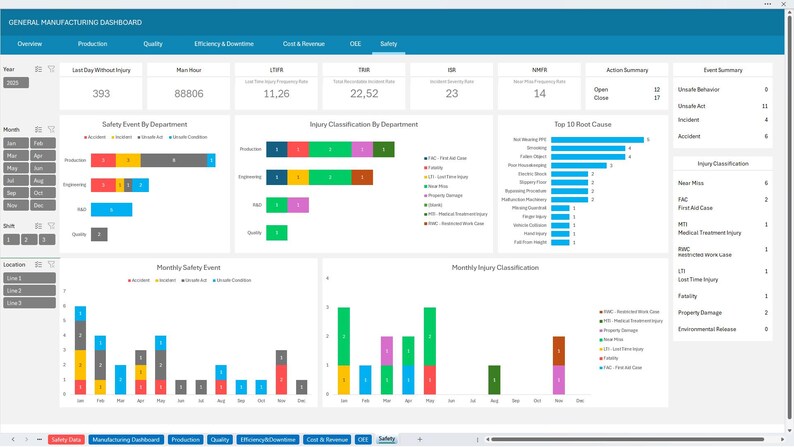794x447 pixels.
Task: Clear the Month slicer filter
Action: pos(51,130)
